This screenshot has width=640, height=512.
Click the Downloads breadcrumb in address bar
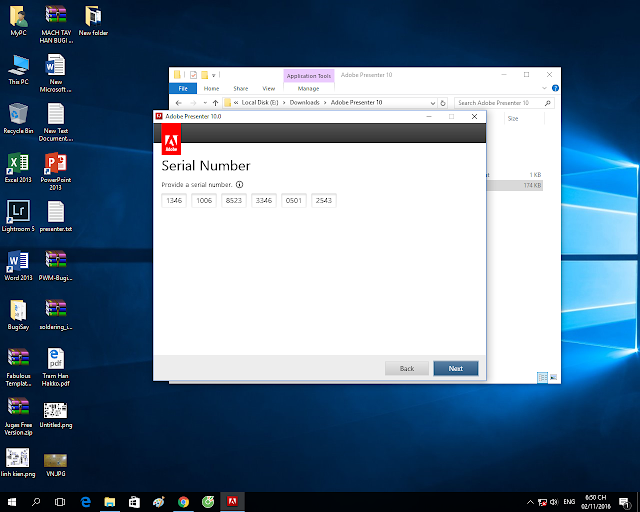click(304, 102)
